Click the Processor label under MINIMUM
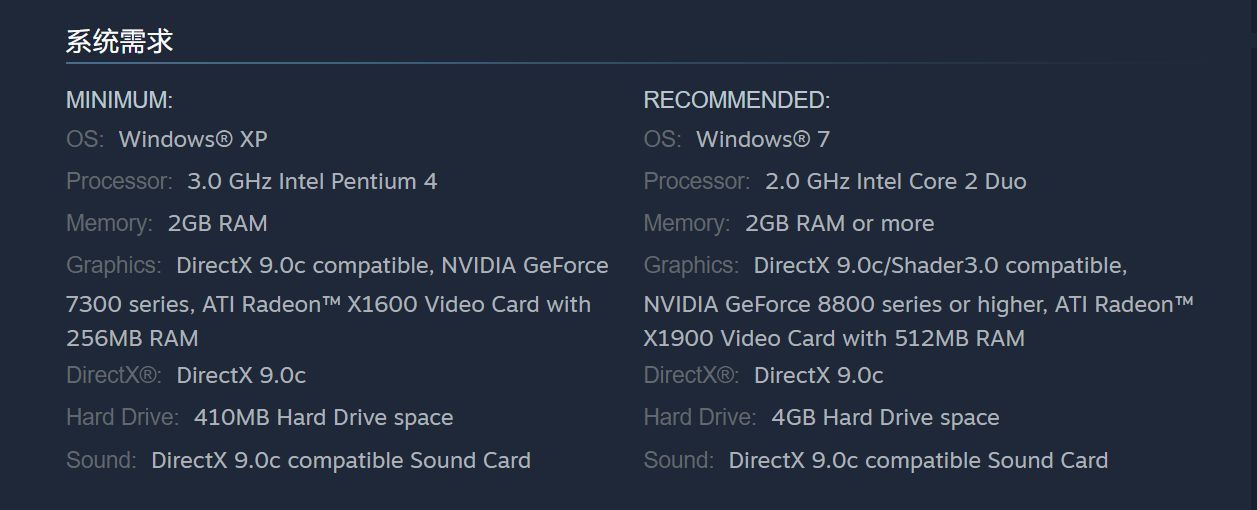Image resolution: width=1257 pixels, height=510 pixels. 119,181
